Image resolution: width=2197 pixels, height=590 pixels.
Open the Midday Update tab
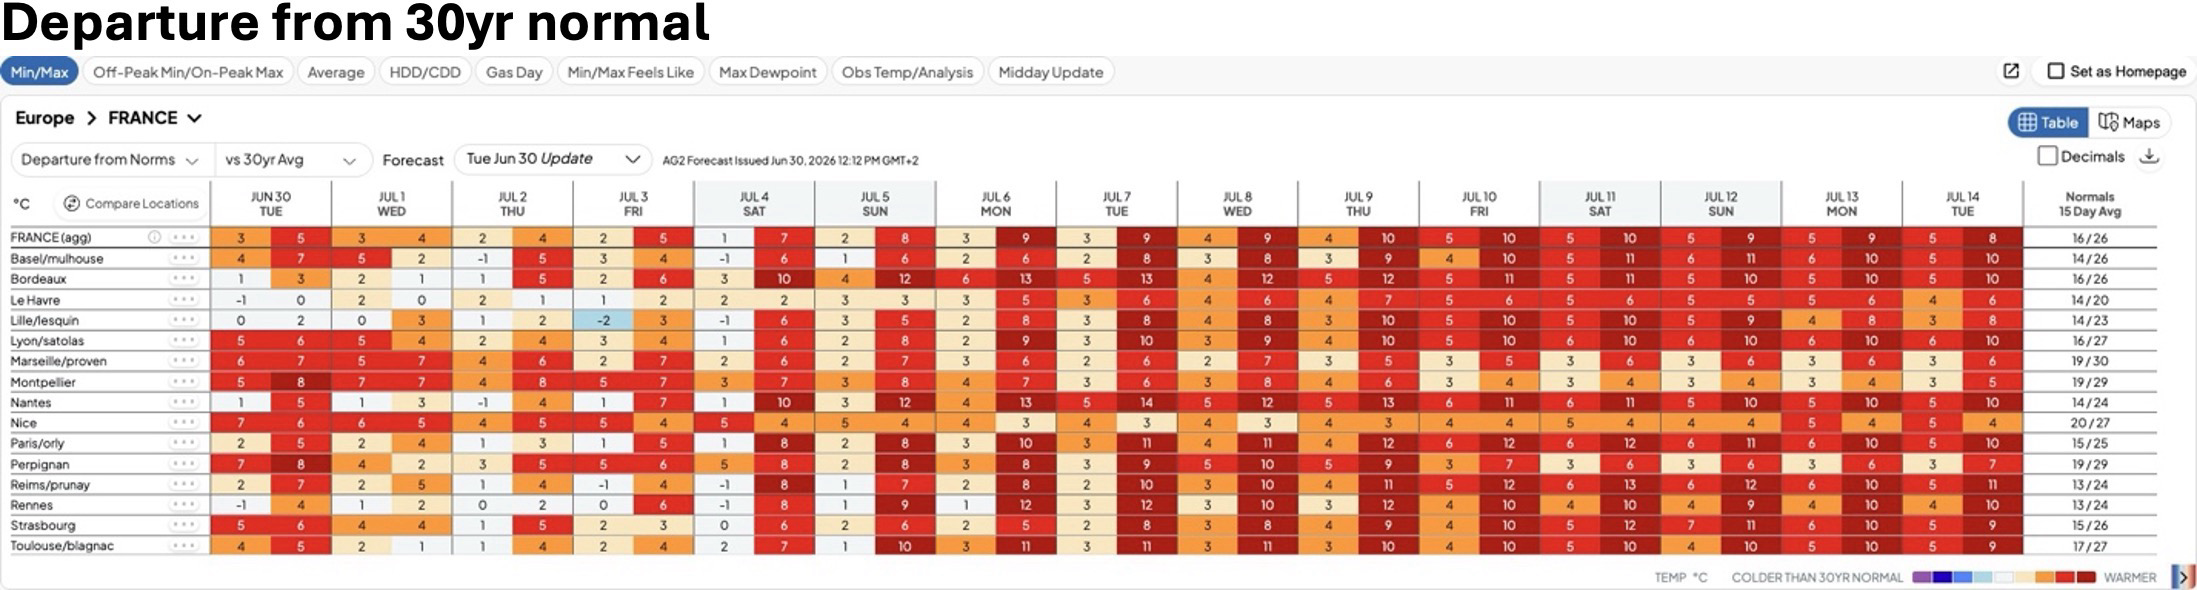1051,72
